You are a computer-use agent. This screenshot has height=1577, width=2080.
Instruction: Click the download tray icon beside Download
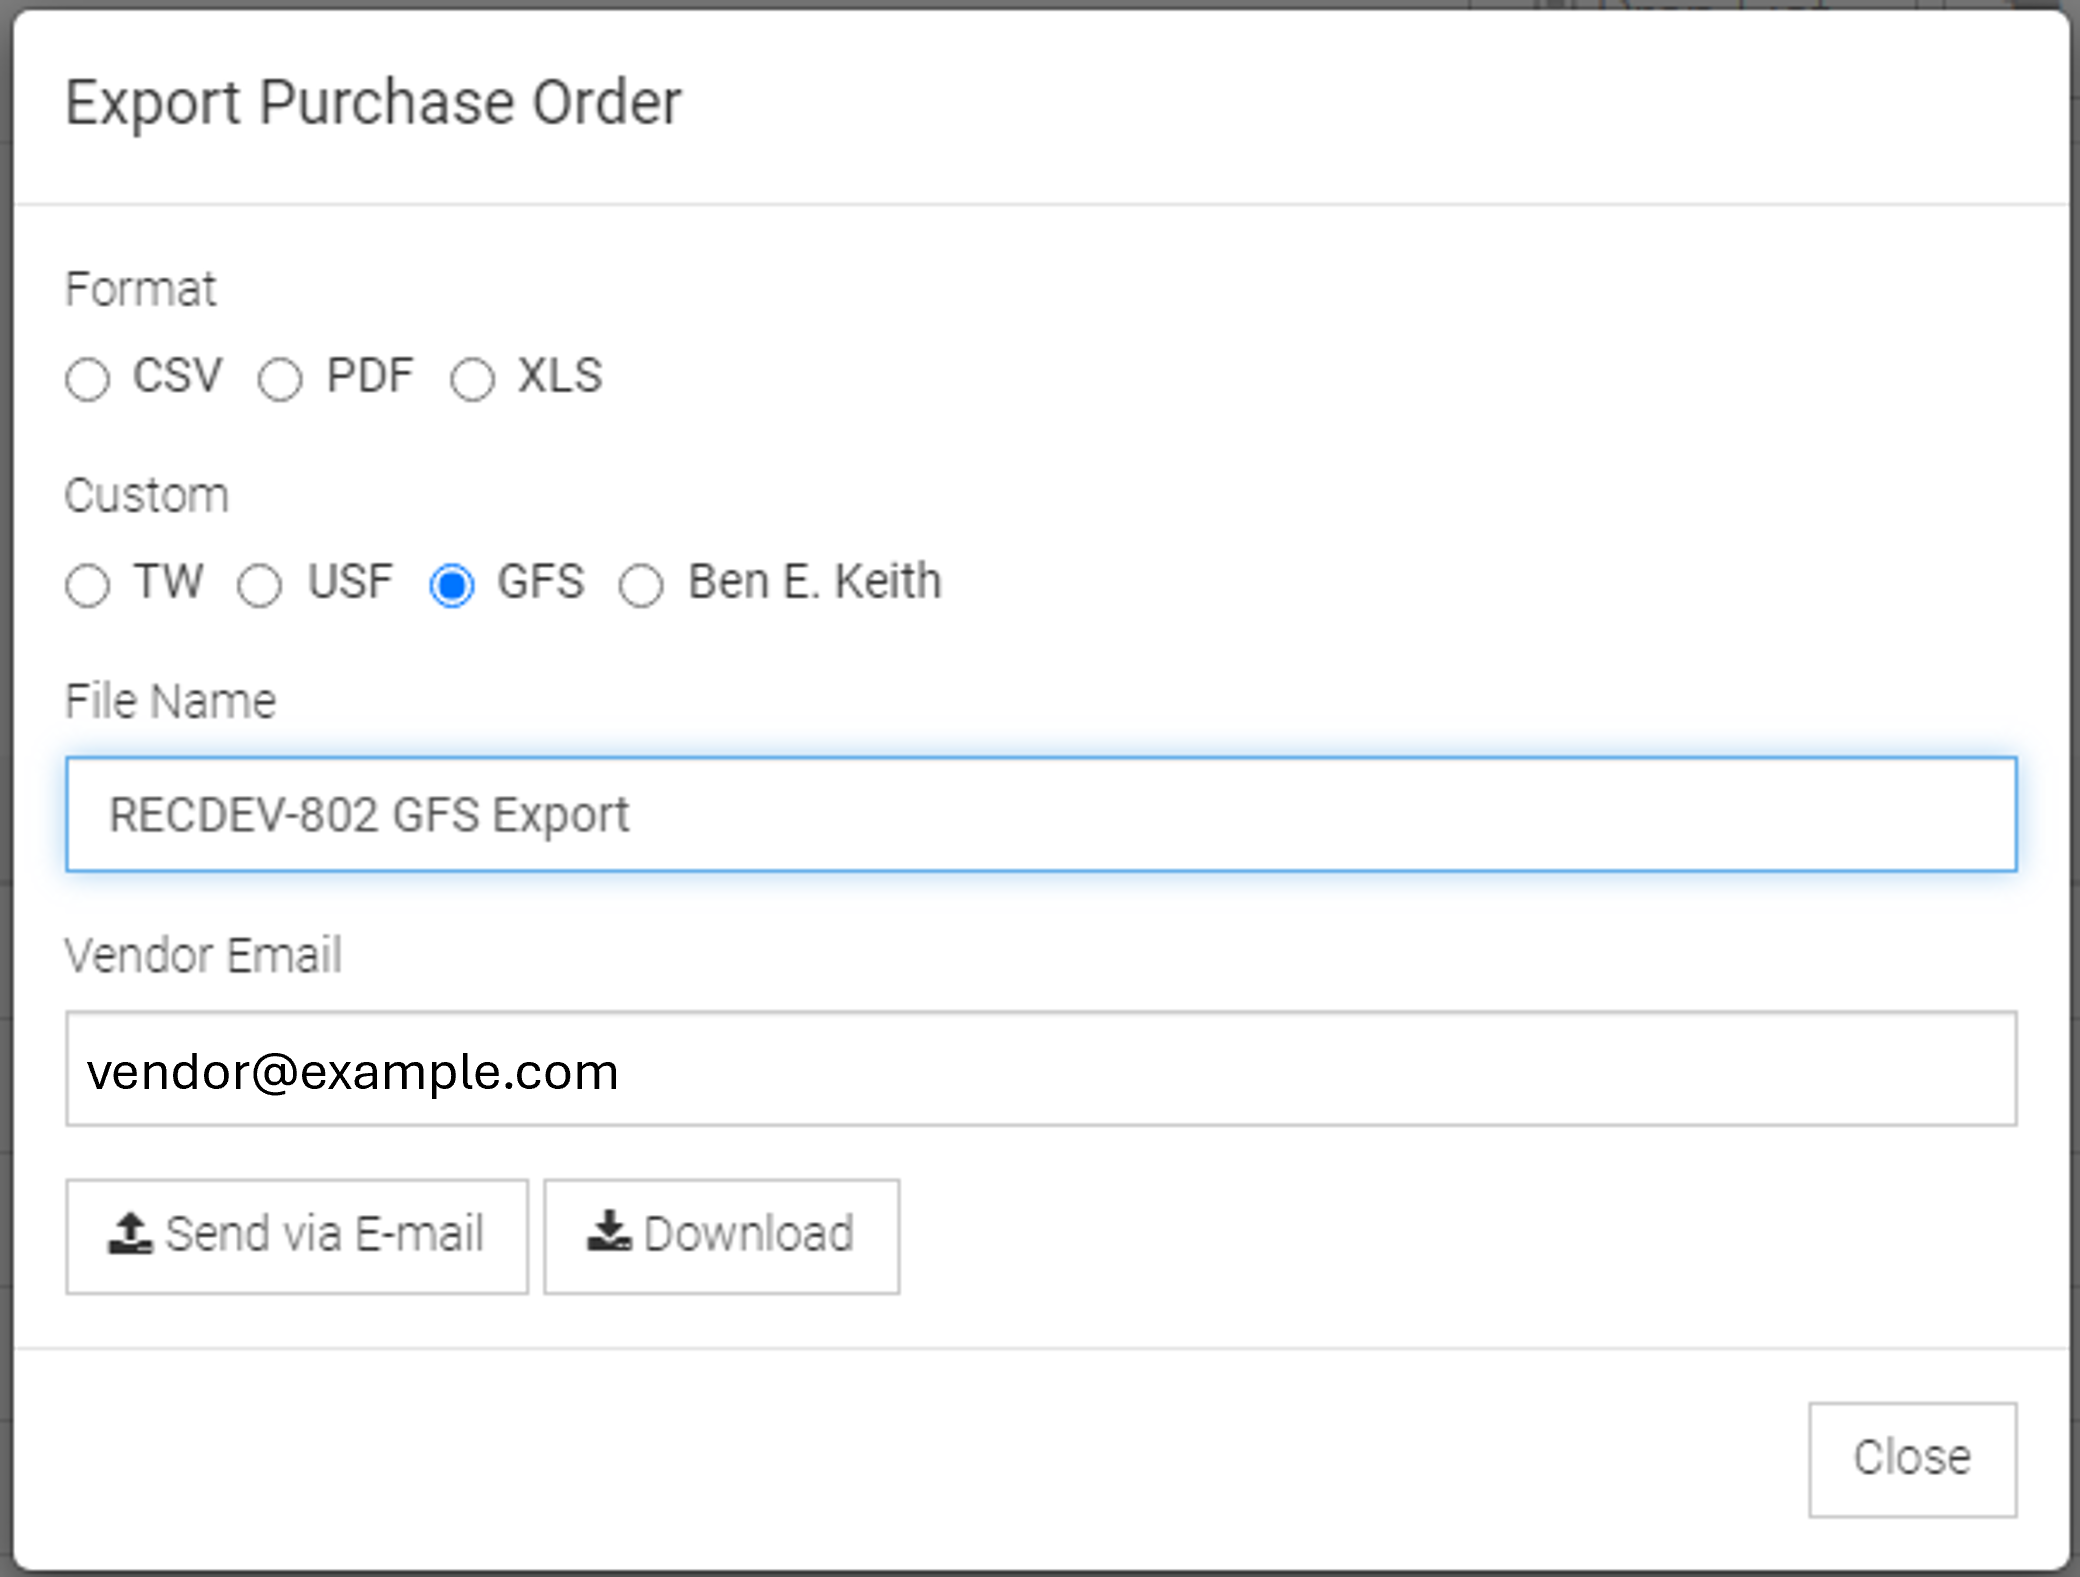tap(609, 1232)
